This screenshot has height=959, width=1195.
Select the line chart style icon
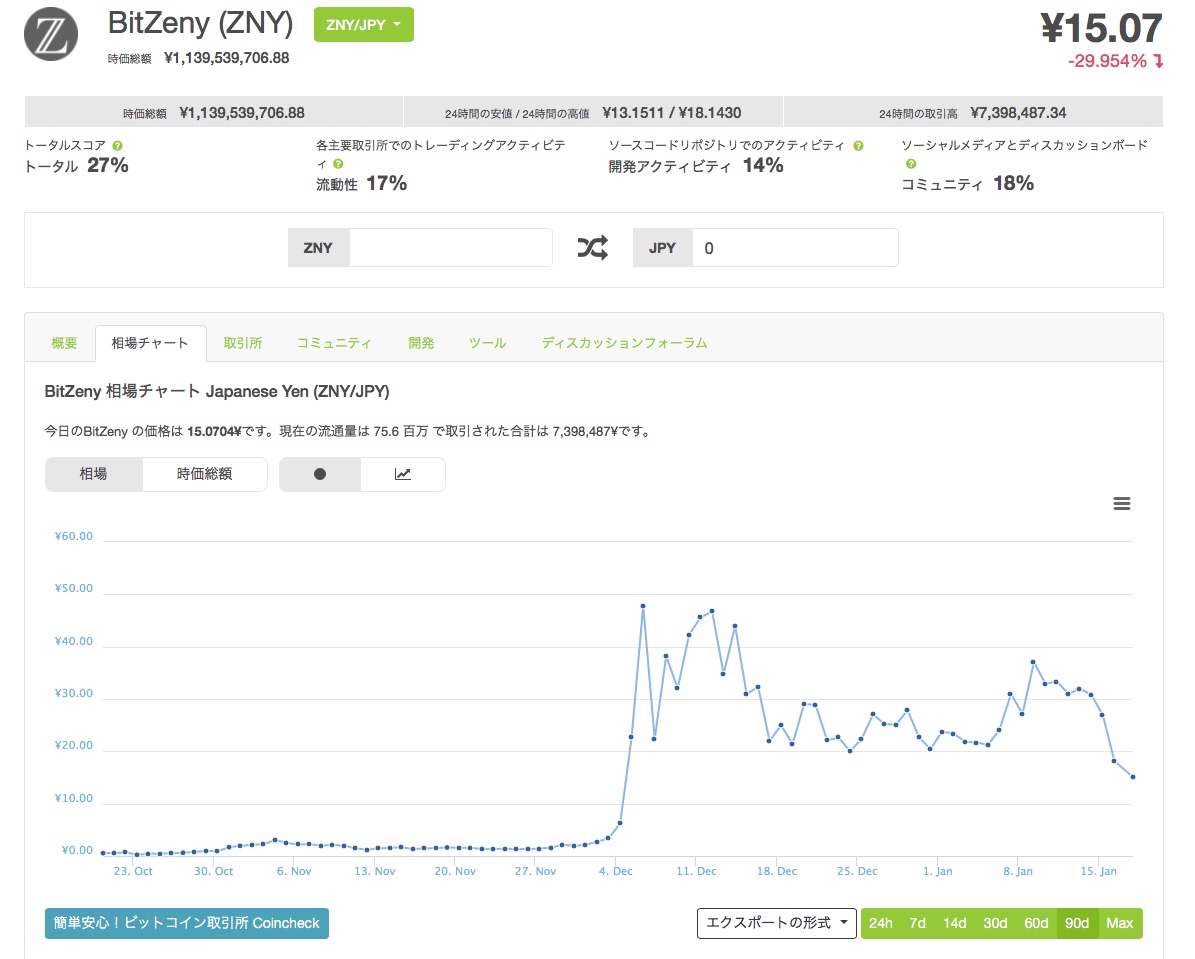(403, 474)
